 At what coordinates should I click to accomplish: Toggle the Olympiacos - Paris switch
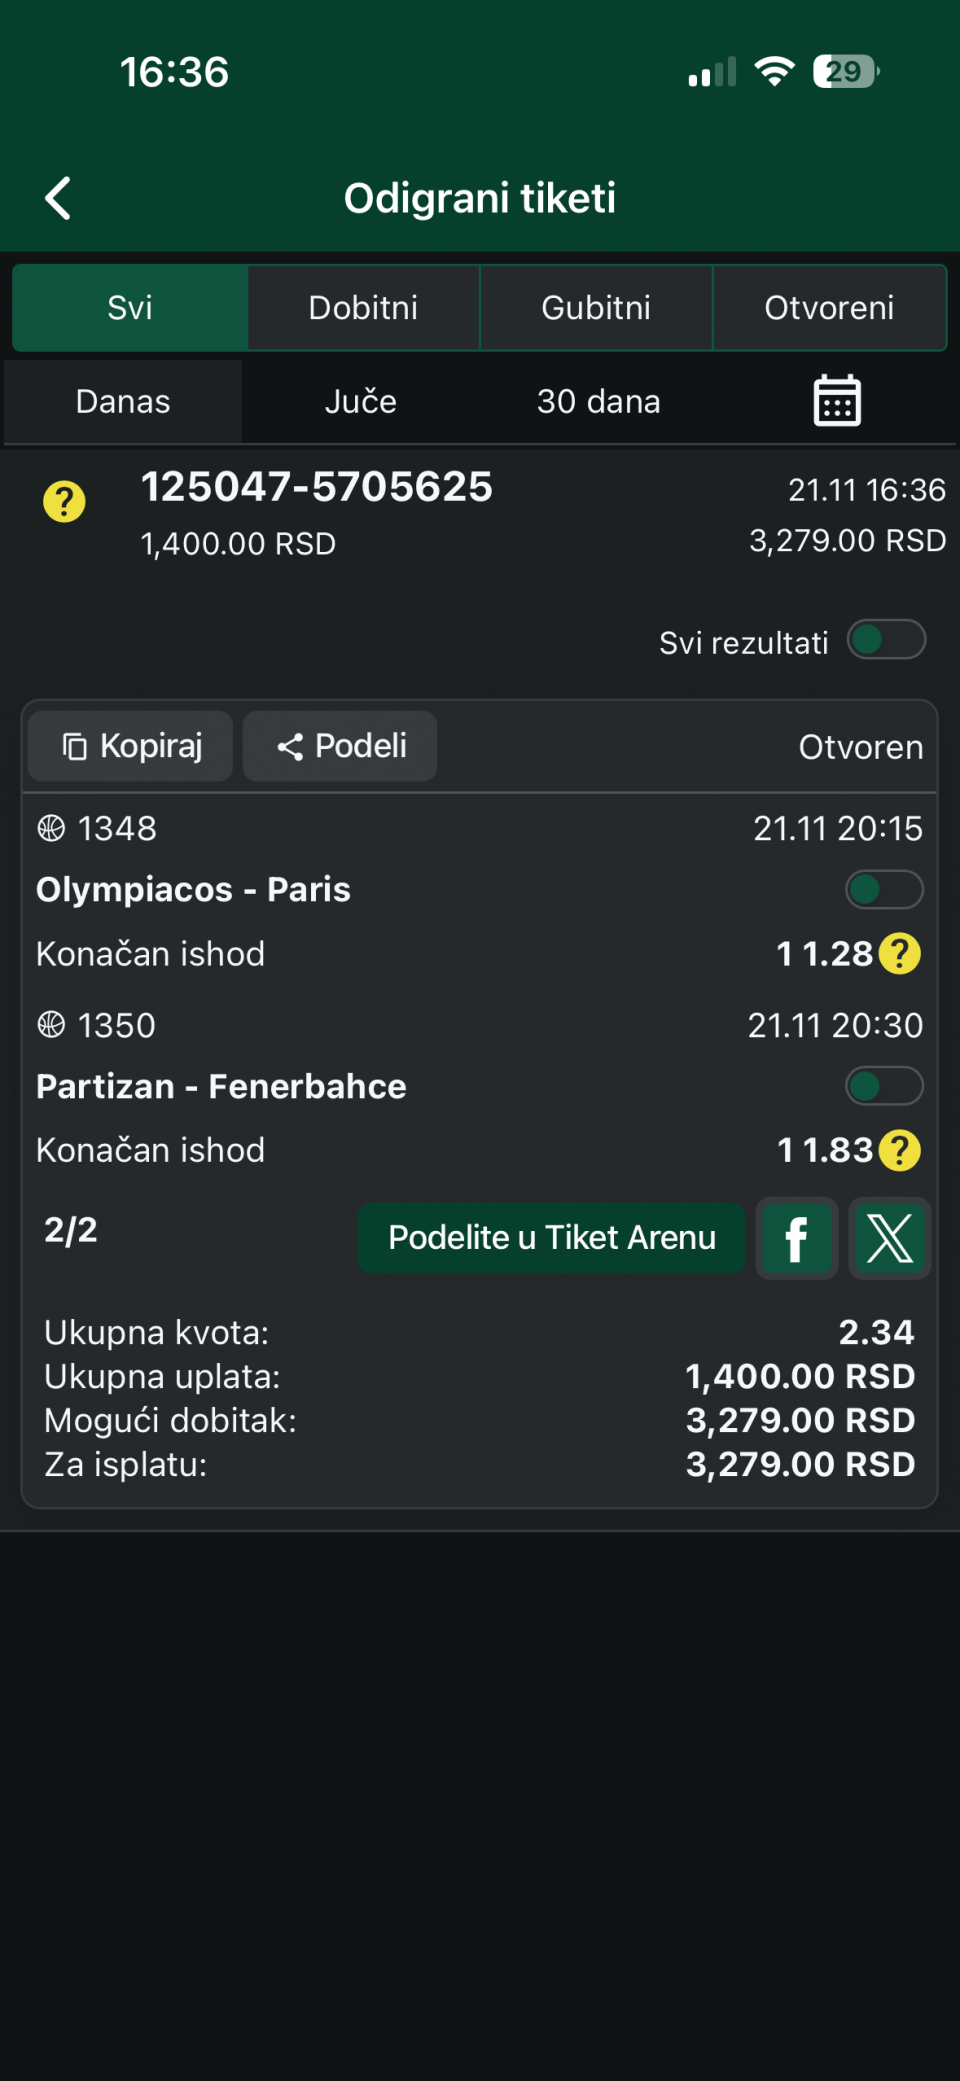point(884,889)
